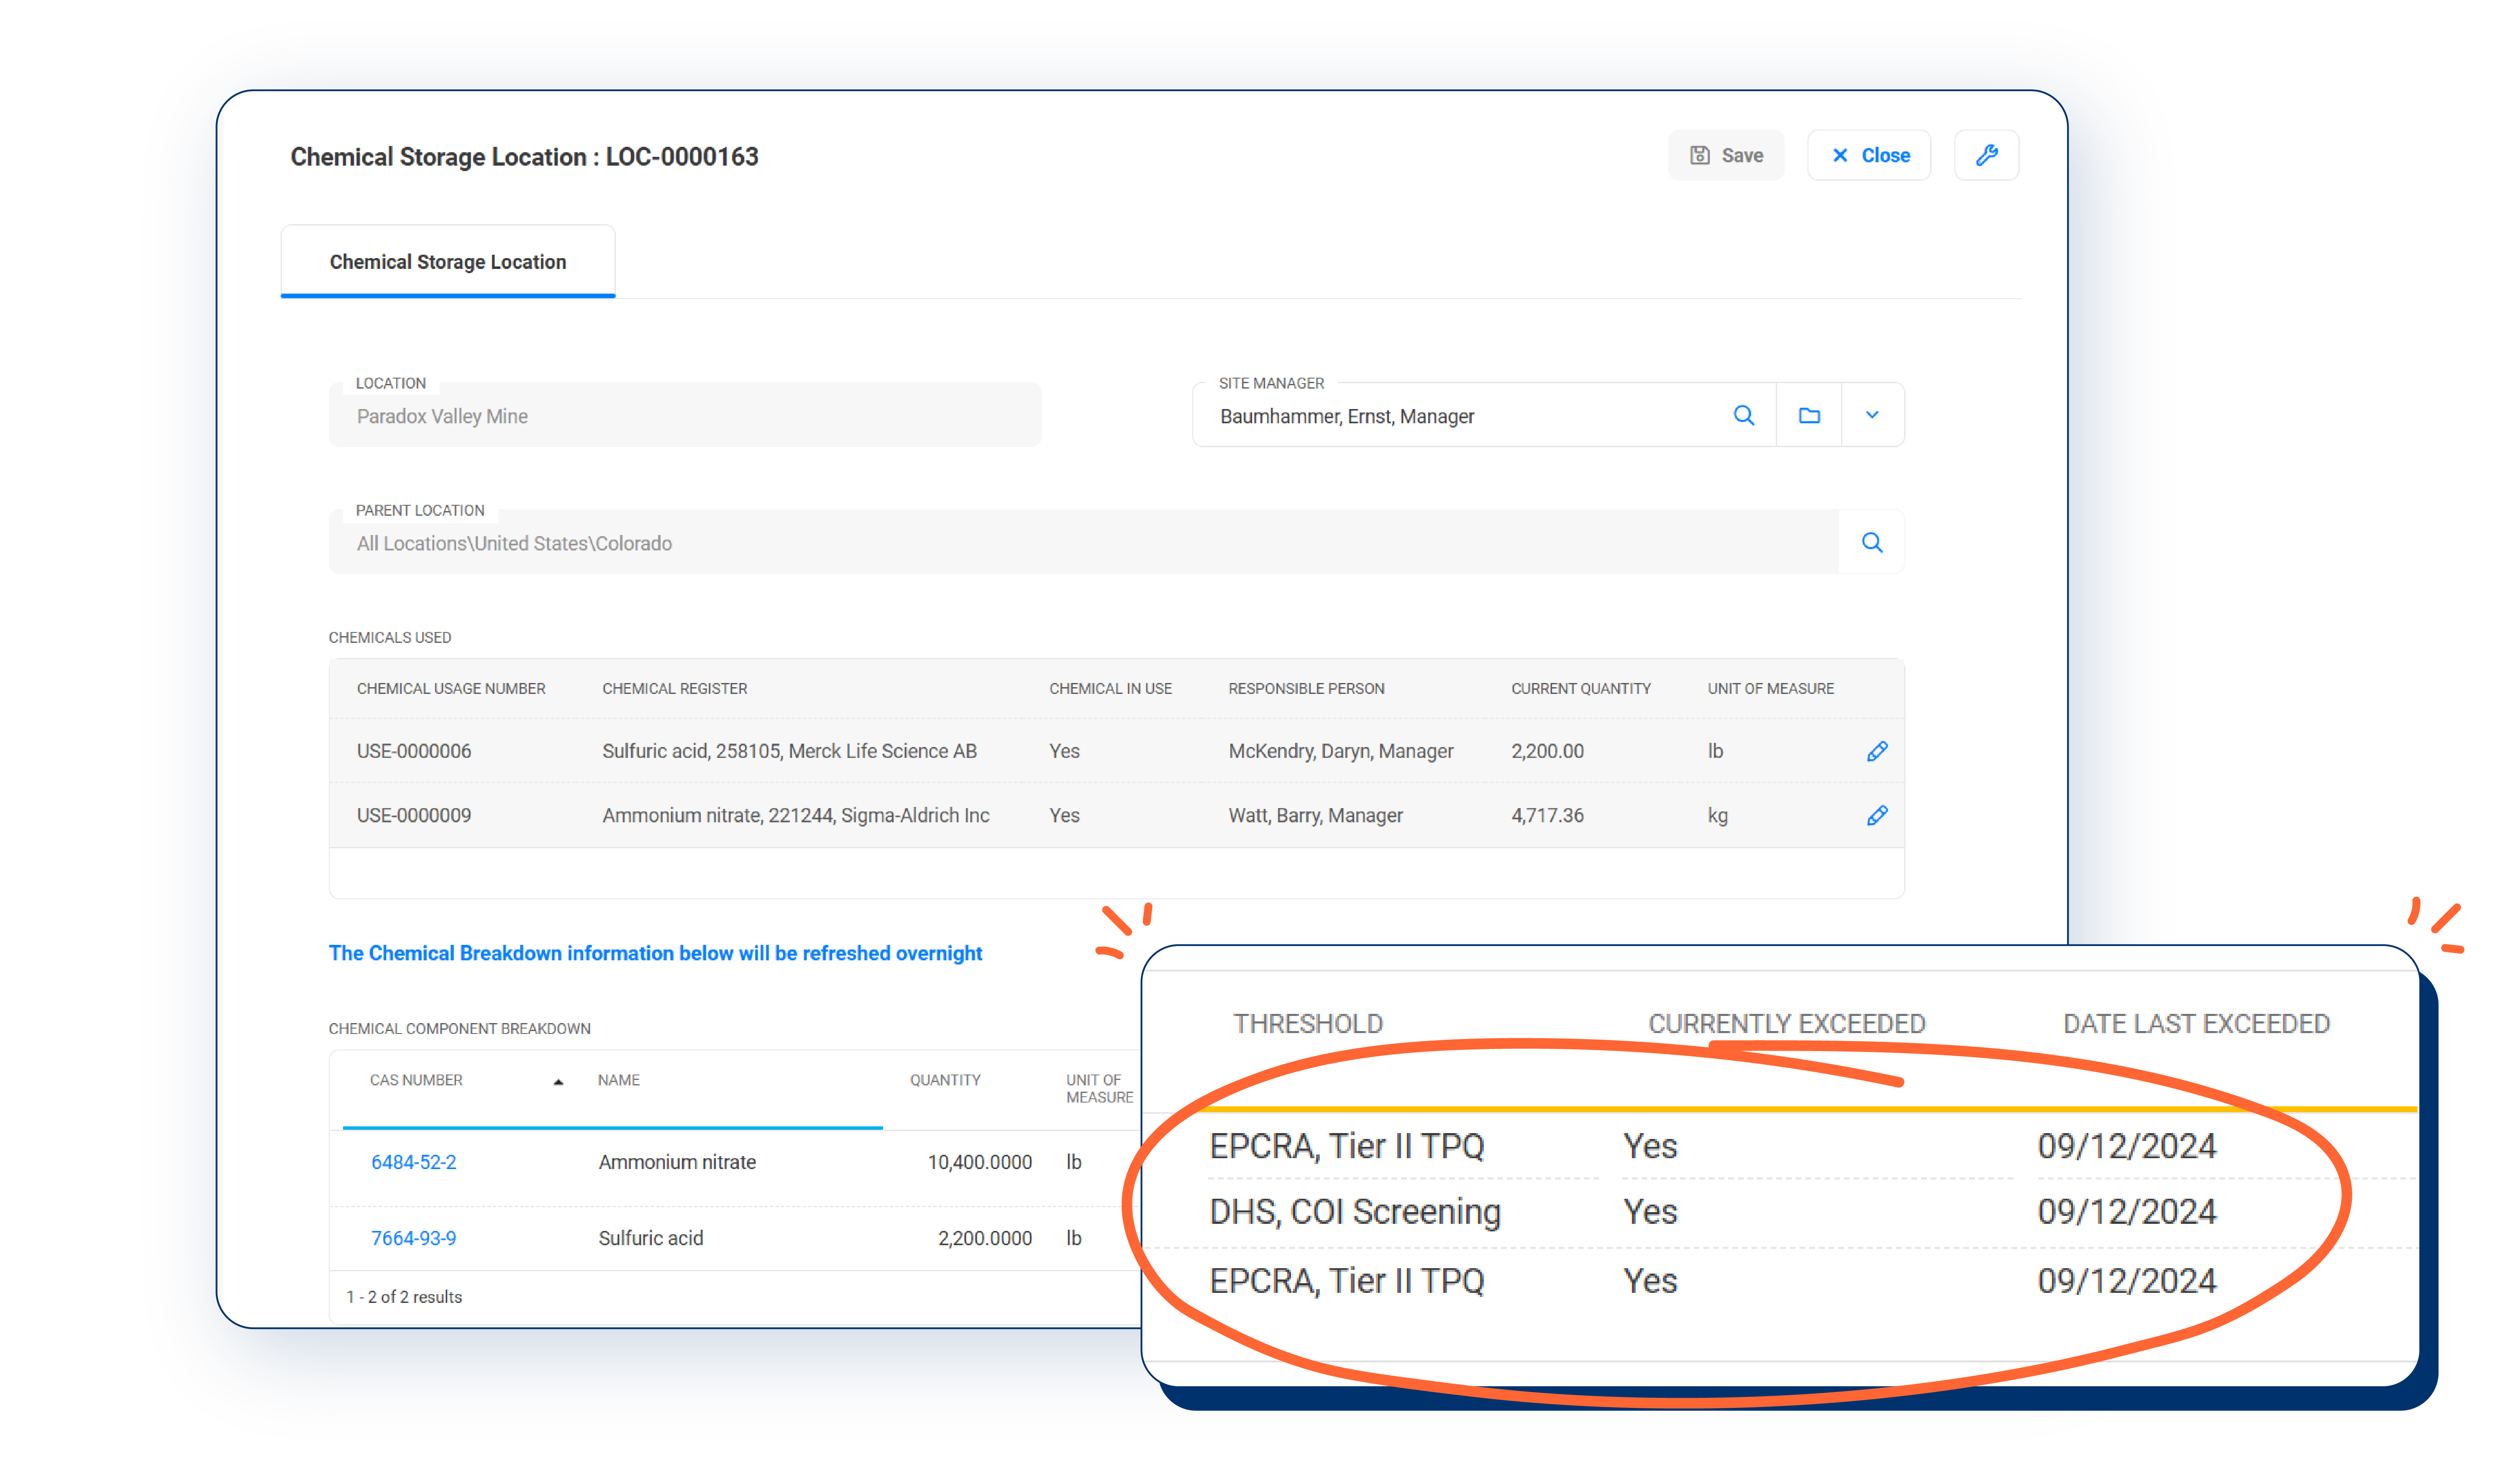This screenshot has width=2510, height=1484.
Task: Toggle CAS Number sort arrow
Action: [558, 1082]
